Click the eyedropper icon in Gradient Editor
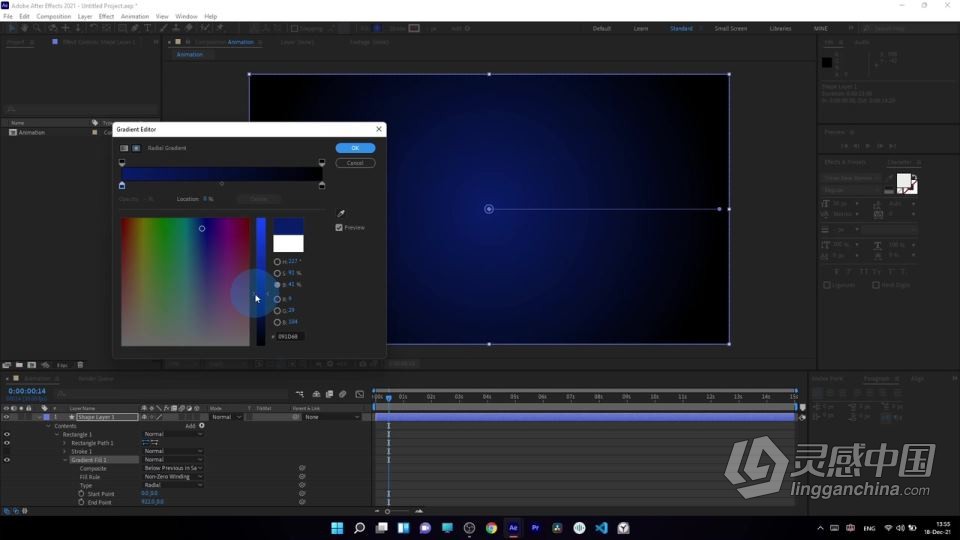Viewport: 960px width, 540px height. [x=341, y=214]
